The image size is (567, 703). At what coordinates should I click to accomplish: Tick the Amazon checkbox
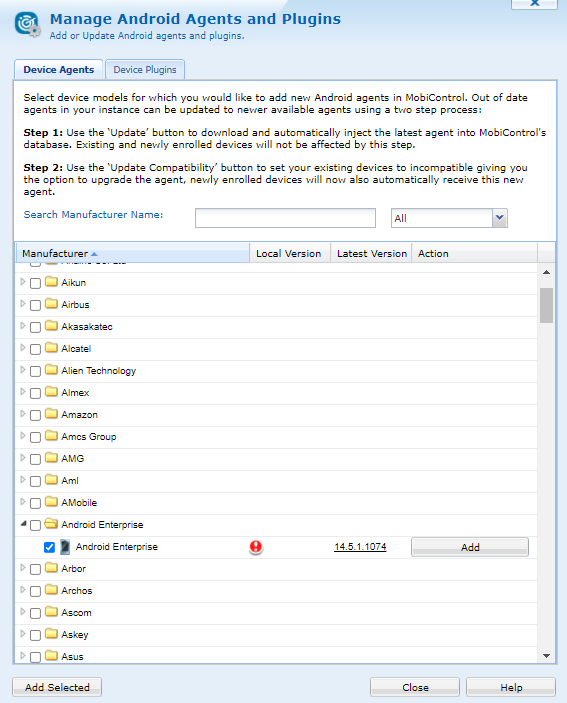coord(35,415)
